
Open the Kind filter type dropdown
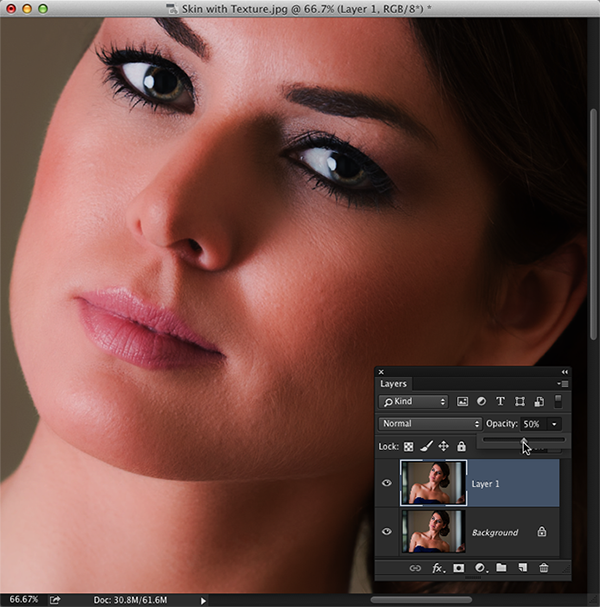click(x=414, y=402)
